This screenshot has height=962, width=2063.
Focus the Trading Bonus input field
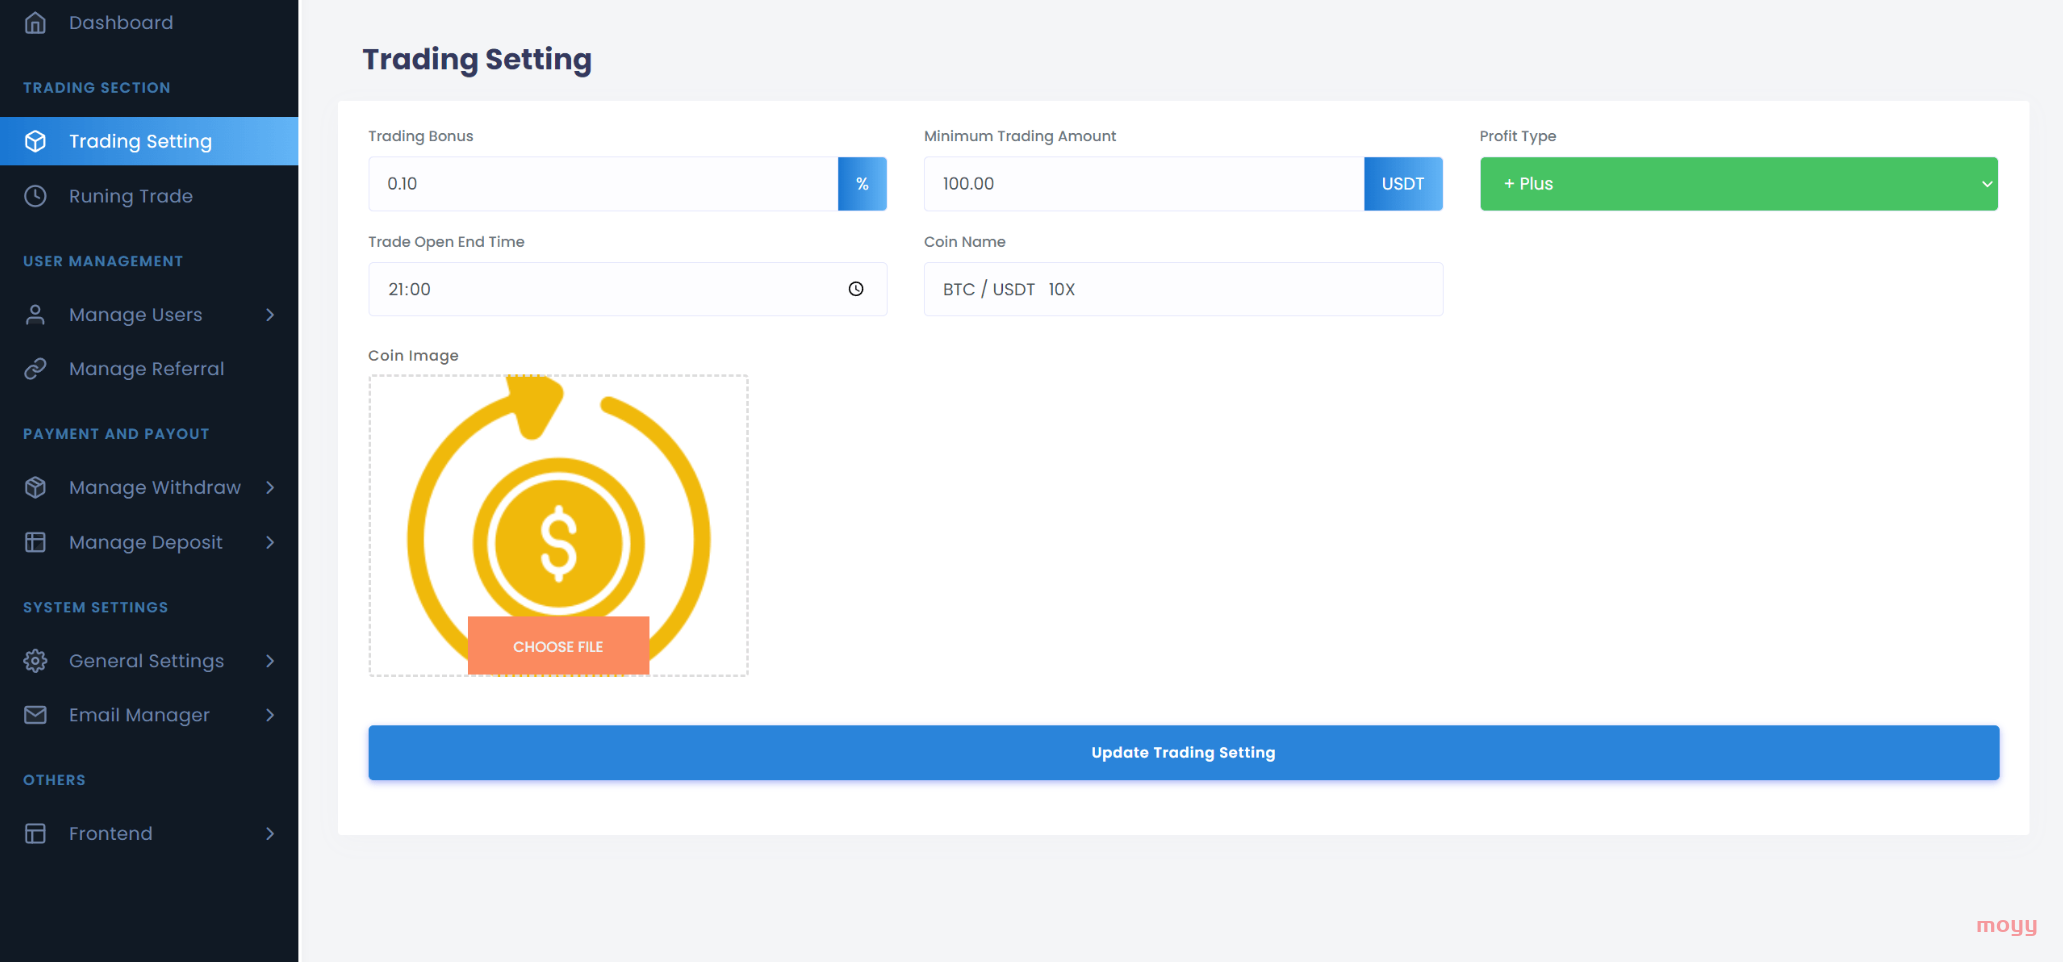point(603,184)
